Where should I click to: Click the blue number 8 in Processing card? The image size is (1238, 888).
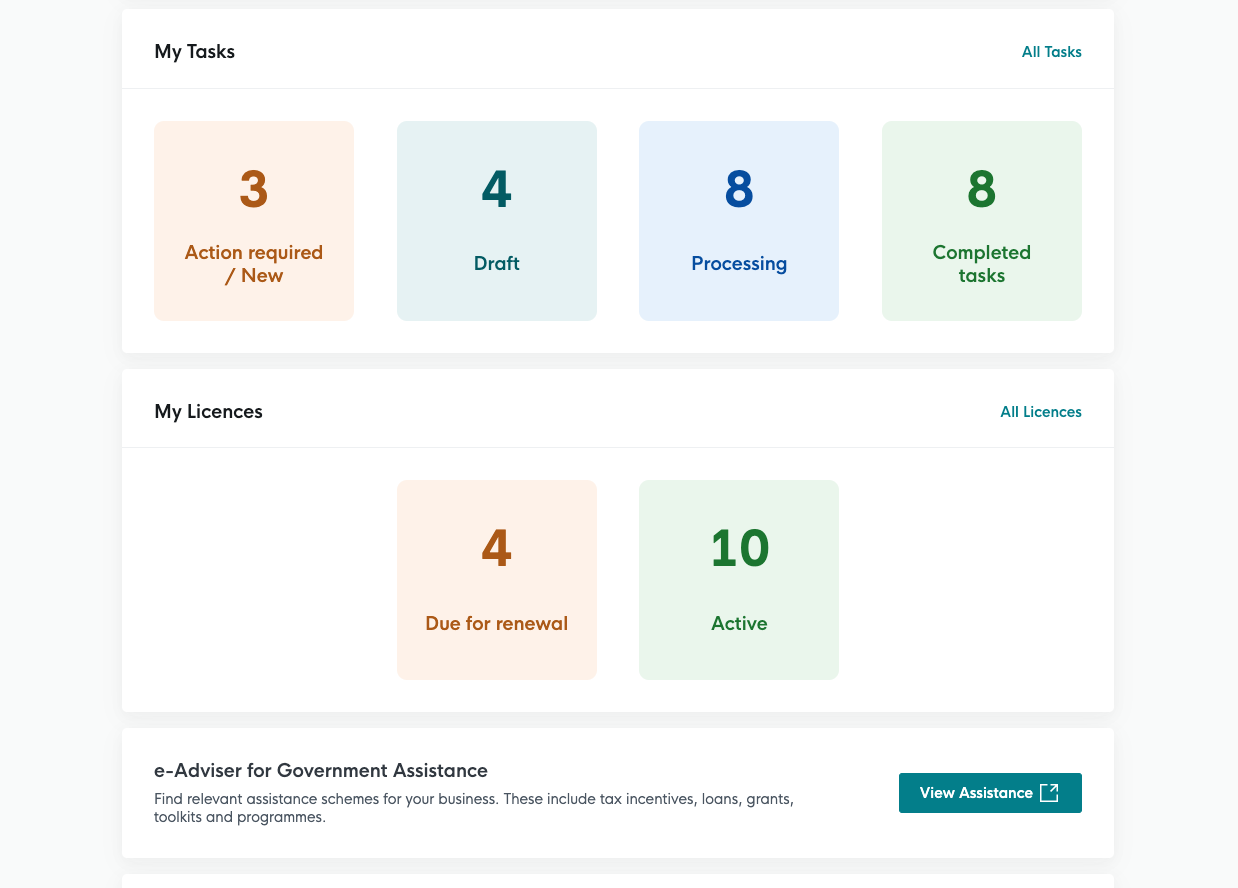point(739,190)
